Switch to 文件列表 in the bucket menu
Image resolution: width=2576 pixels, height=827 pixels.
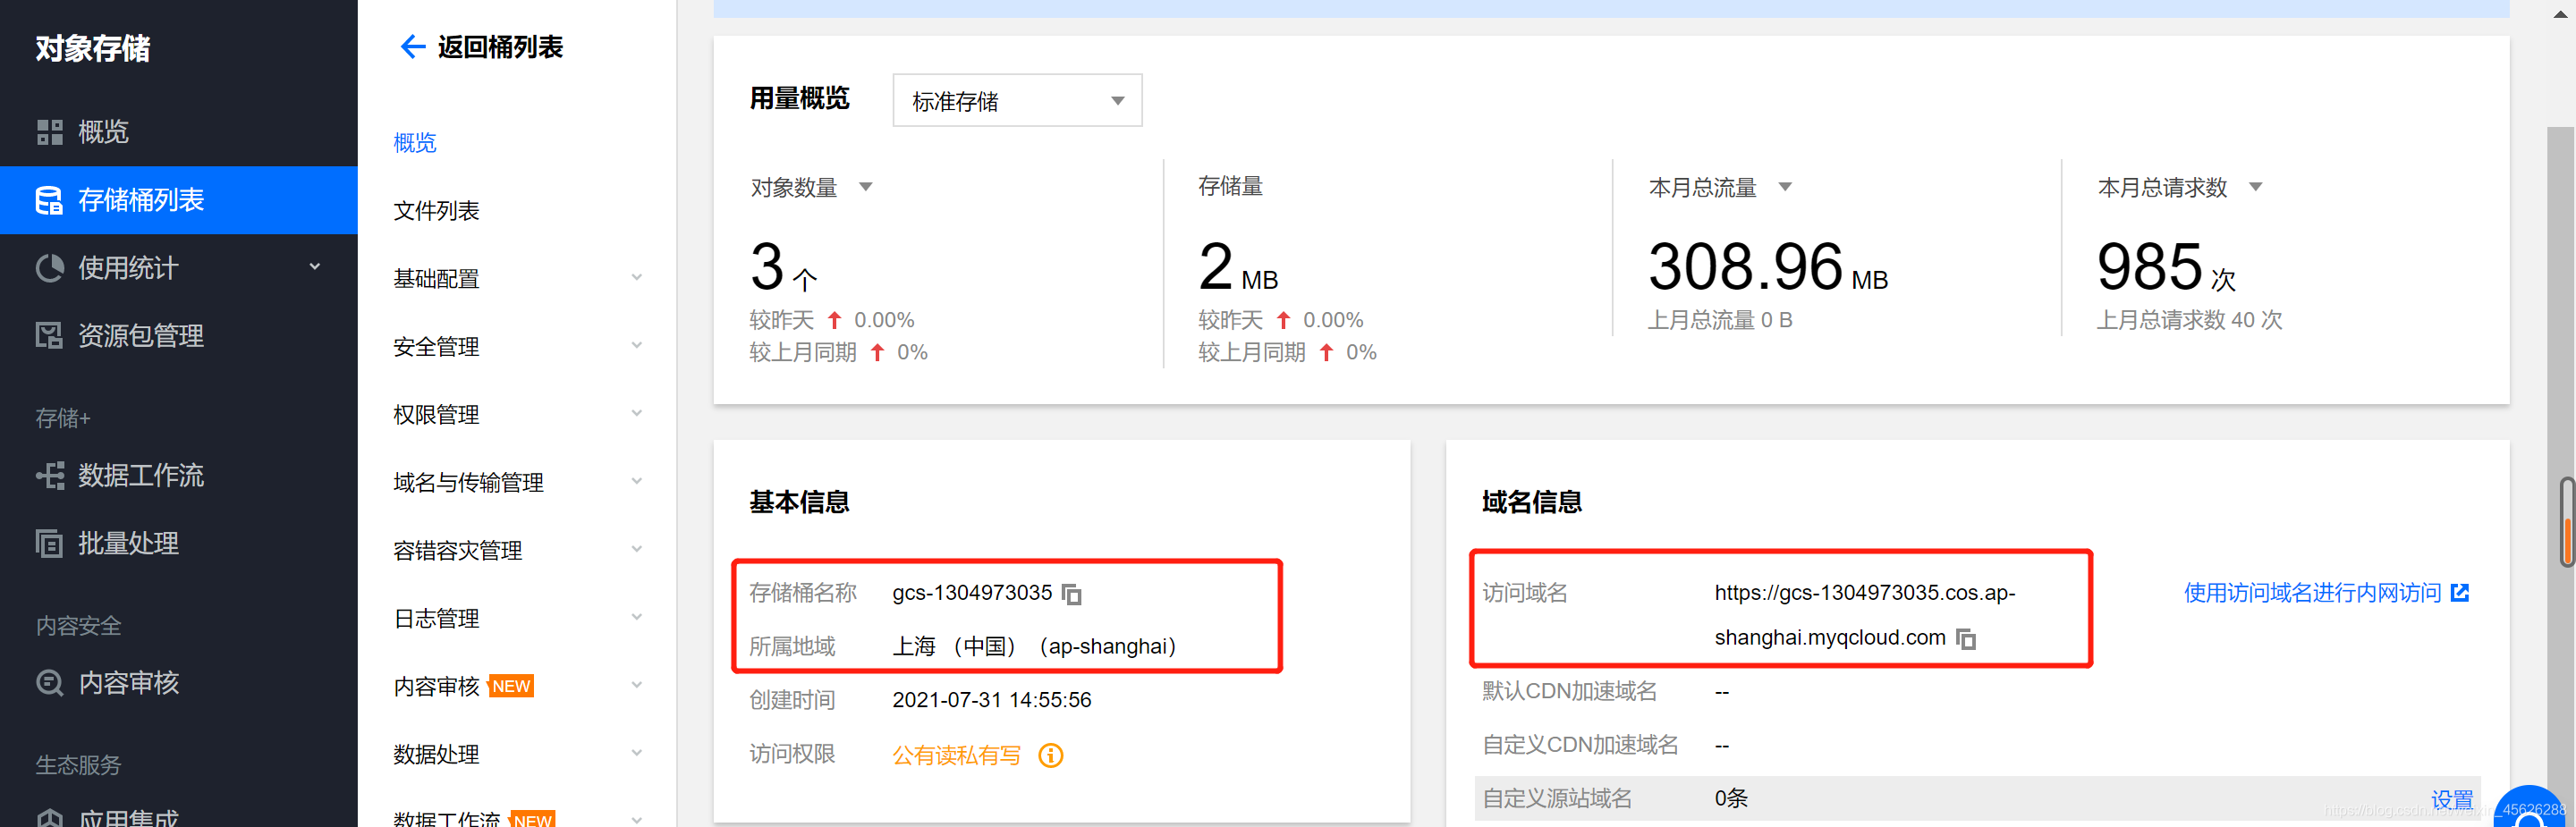click(437, 210)
